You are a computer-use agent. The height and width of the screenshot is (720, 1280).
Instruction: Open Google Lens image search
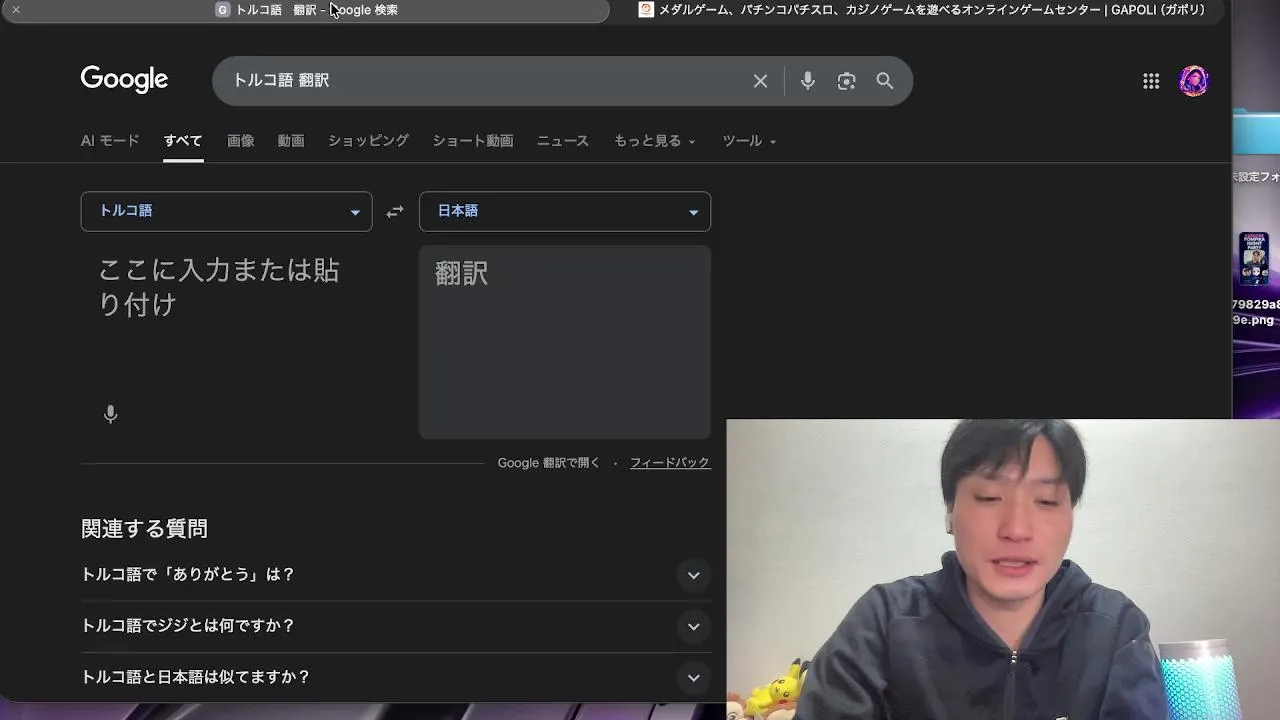[x=846, y=81]
